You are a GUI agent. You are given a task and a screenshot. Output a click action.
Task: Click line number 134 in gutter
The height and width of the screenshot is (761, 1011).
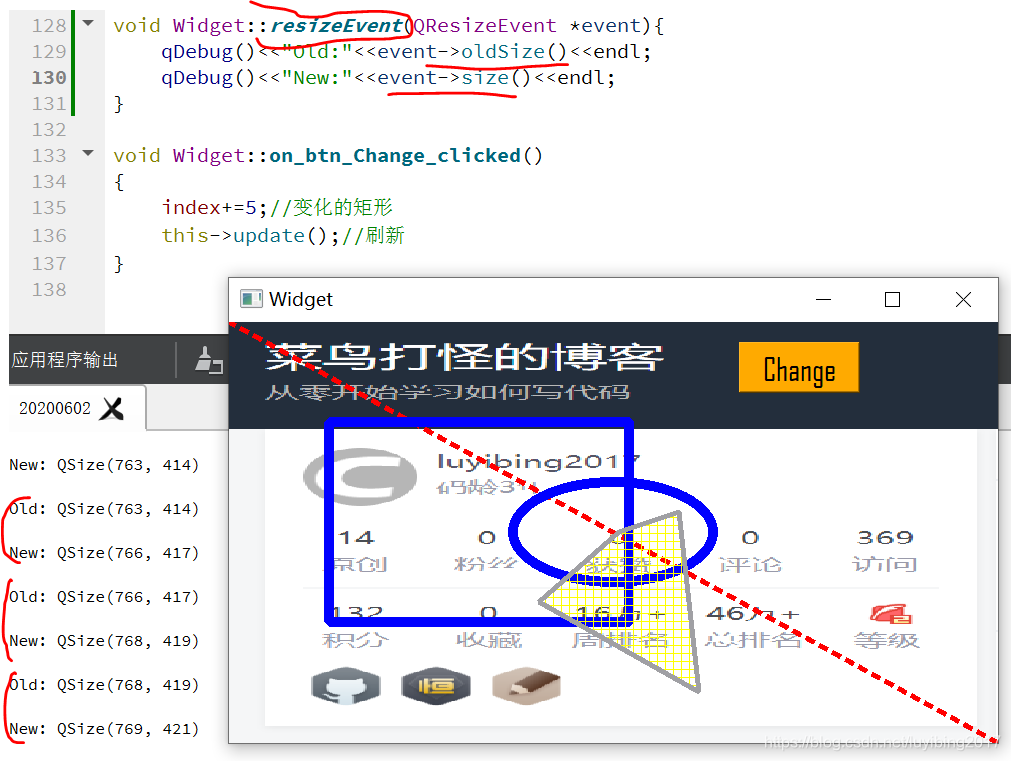[49, 182]
